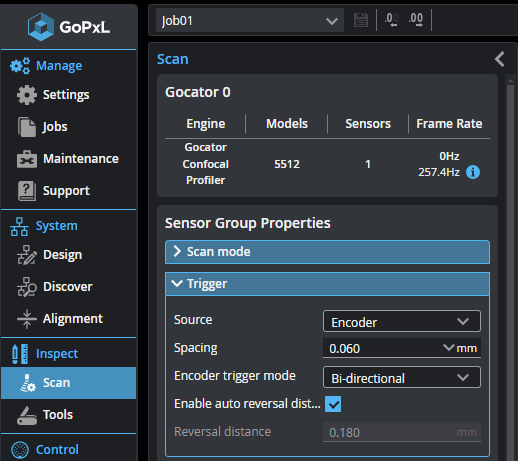Open Encoder trigger mode Bi-directional dropdown
The width and height of the screenshot is (518, 461).
point(402,377)
